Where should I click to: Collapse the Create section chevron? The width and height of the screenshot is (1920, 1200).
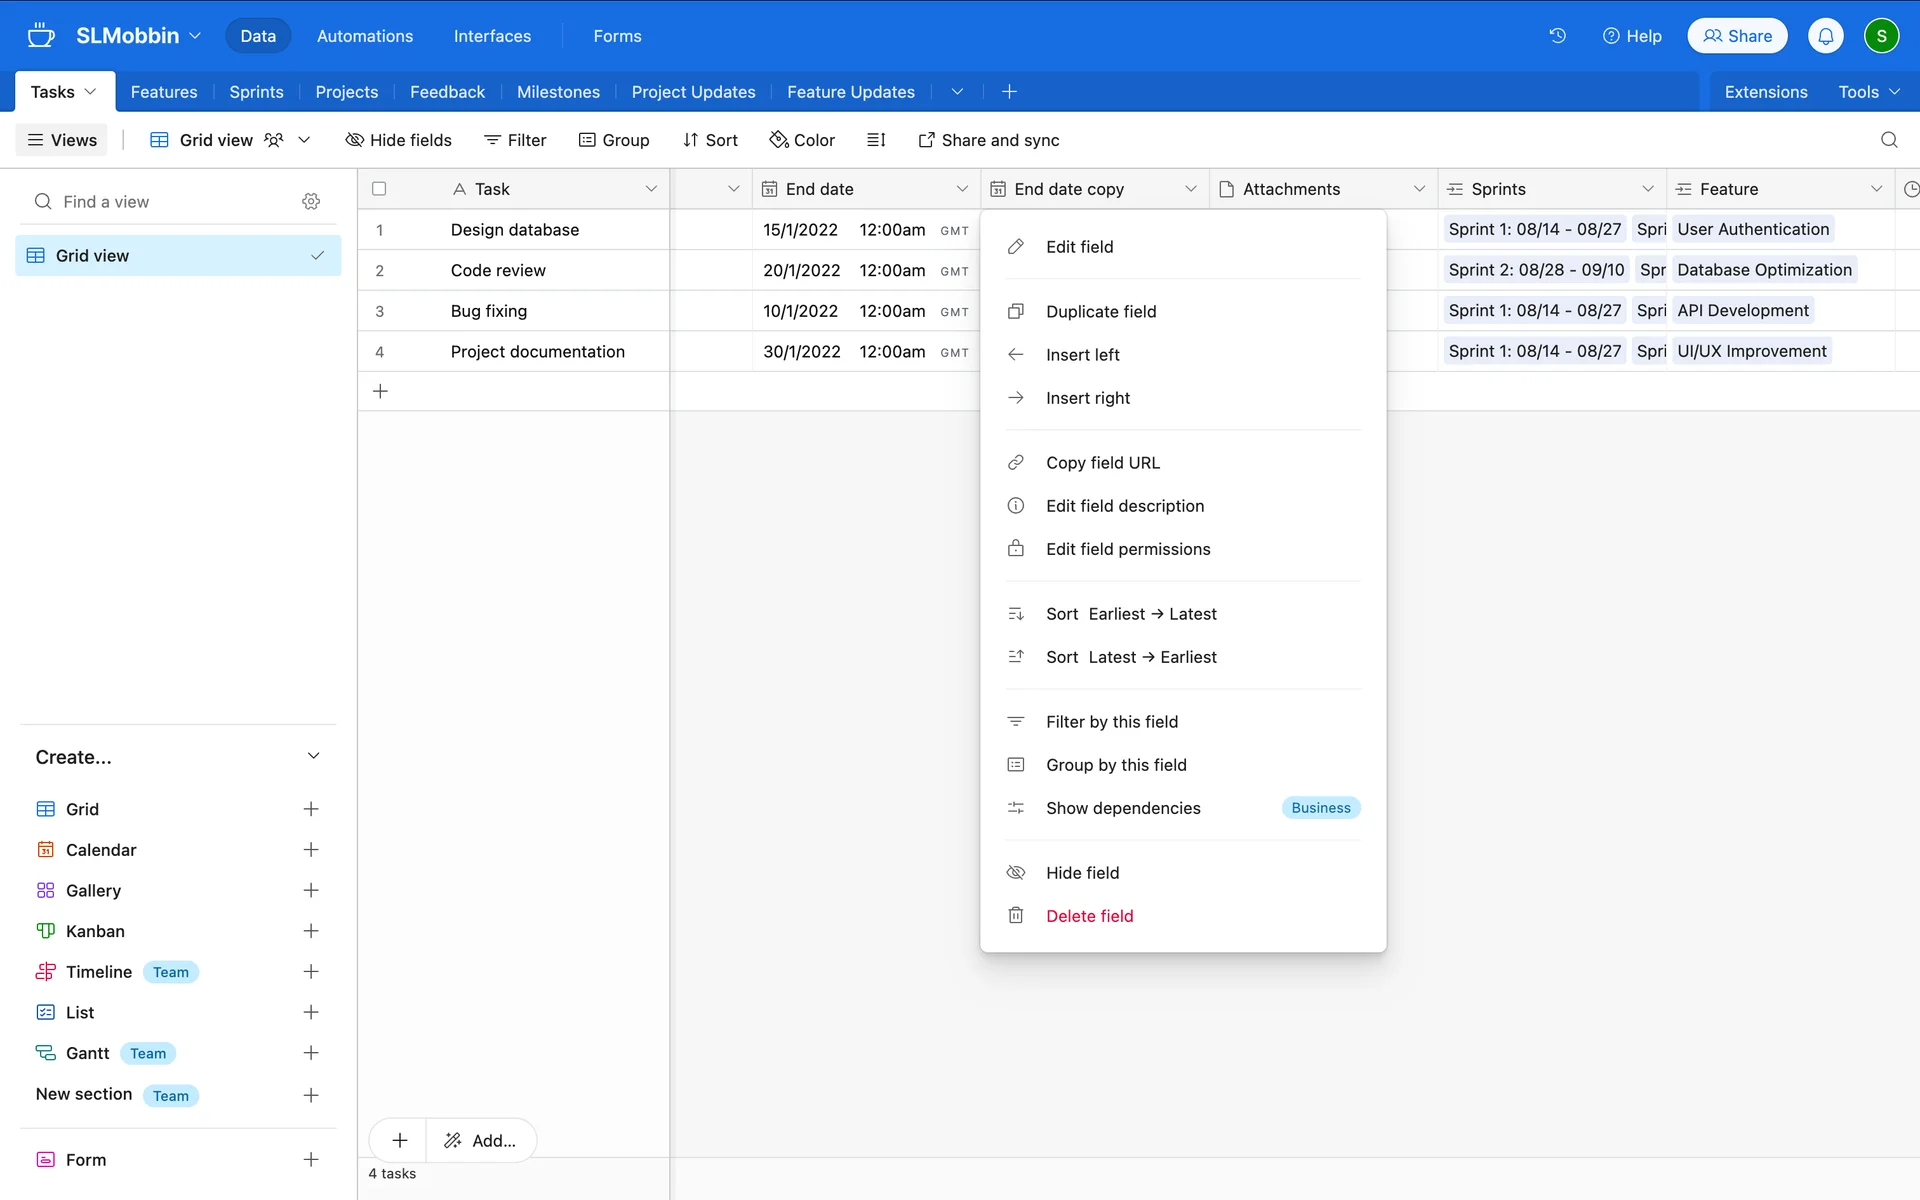[x=313, y=757]
